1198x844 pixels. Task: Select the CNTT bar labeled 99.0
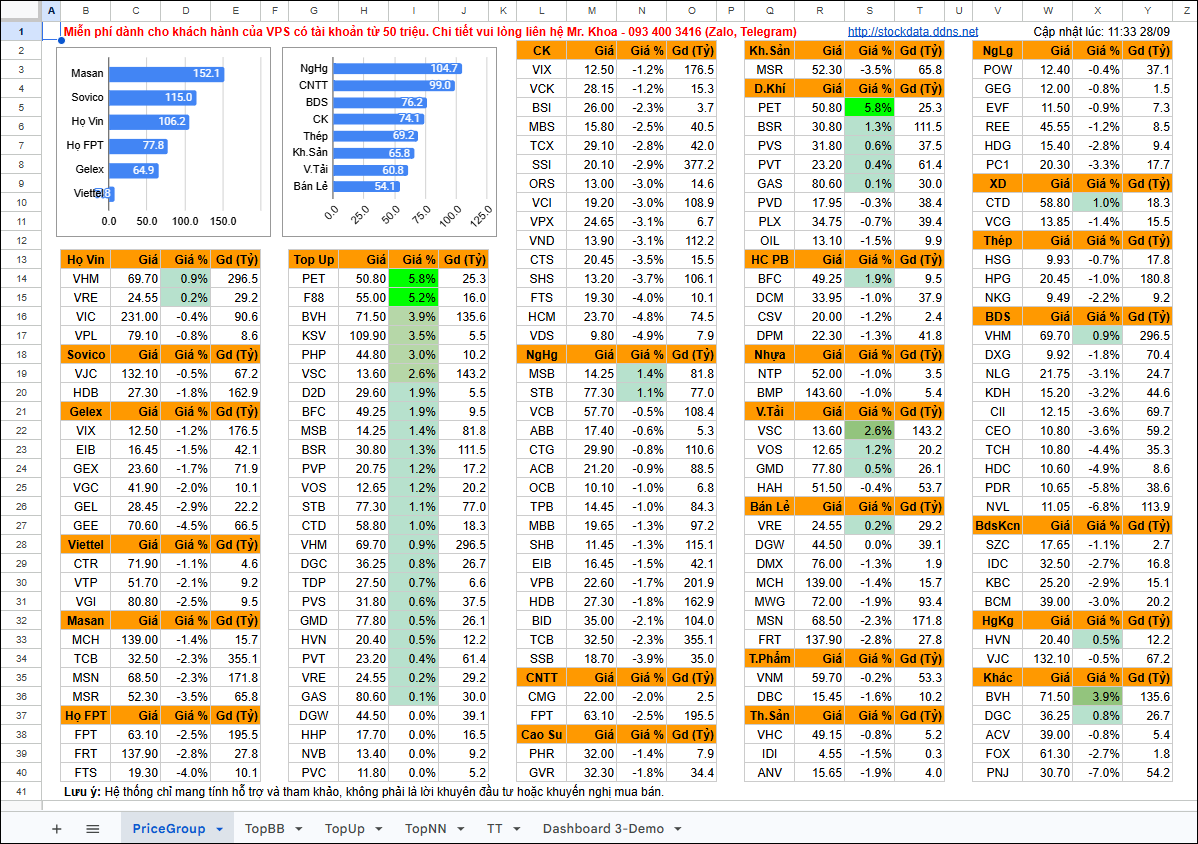(393, 86)
